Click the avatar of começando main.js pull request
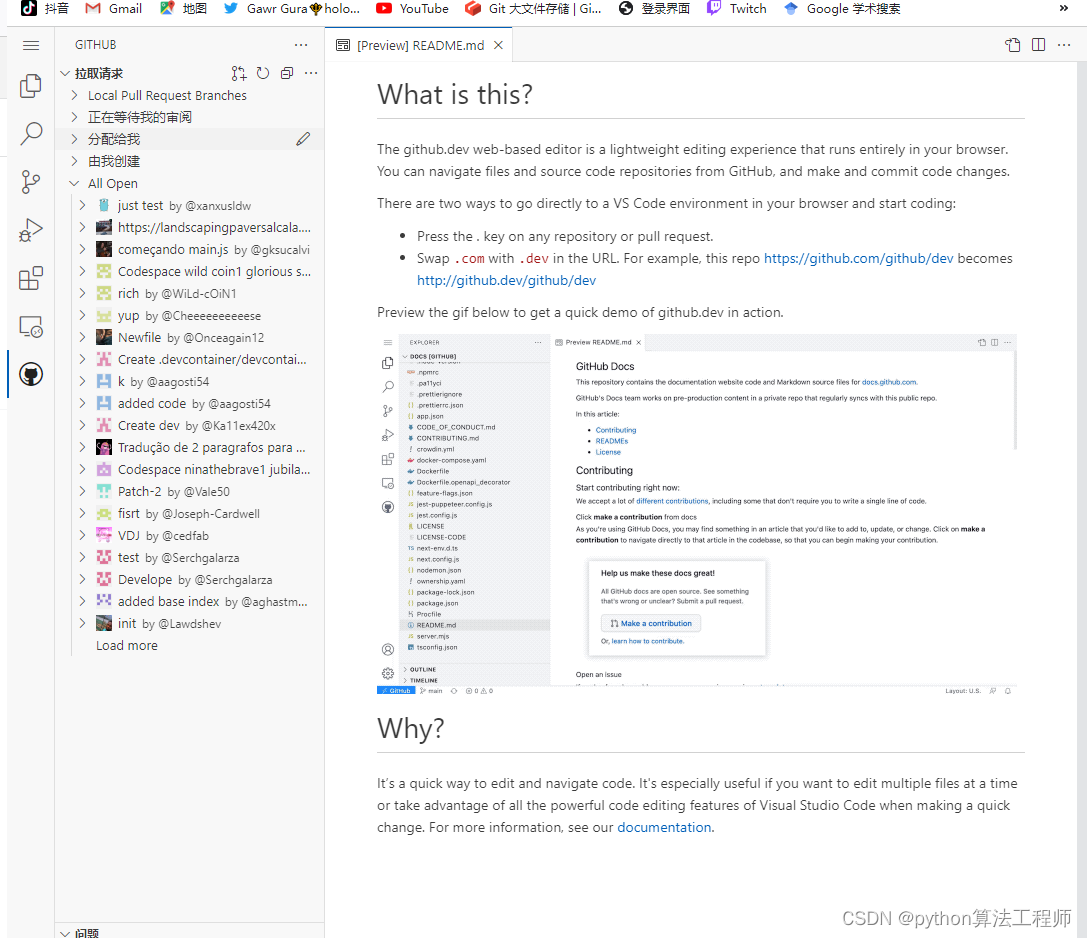This screenshot has height=938, width=1087. point(104,250)
